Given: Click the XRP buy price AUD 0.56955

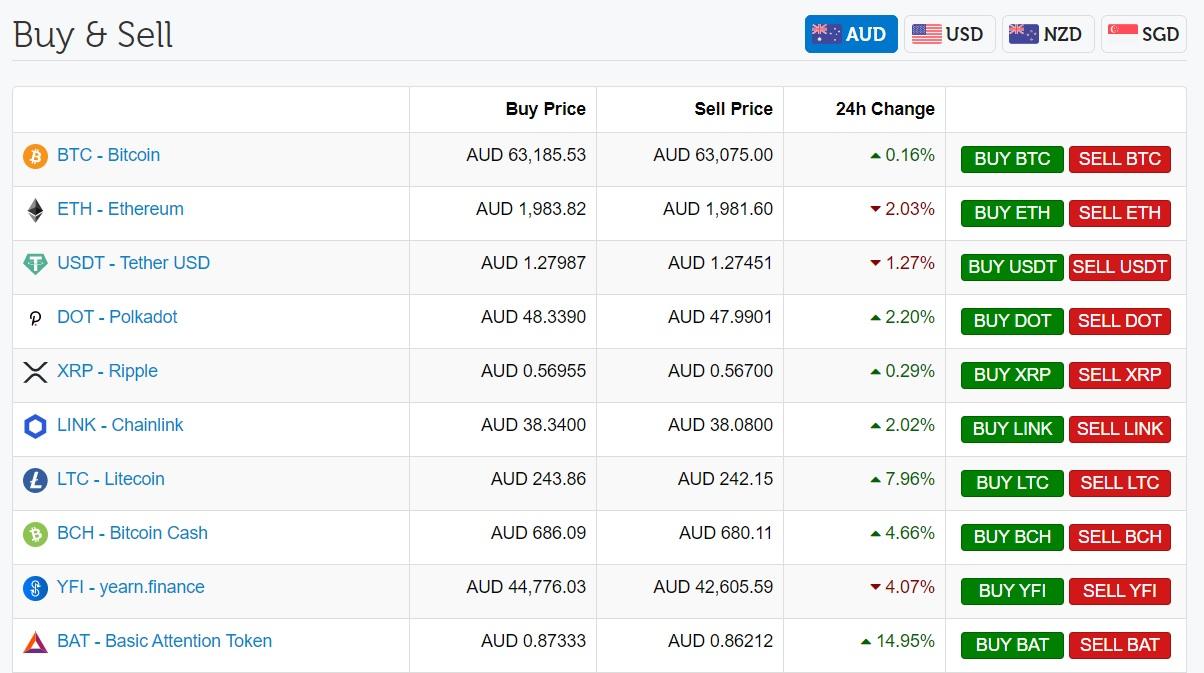Looking at the screenshot, I should click(533, 371).
